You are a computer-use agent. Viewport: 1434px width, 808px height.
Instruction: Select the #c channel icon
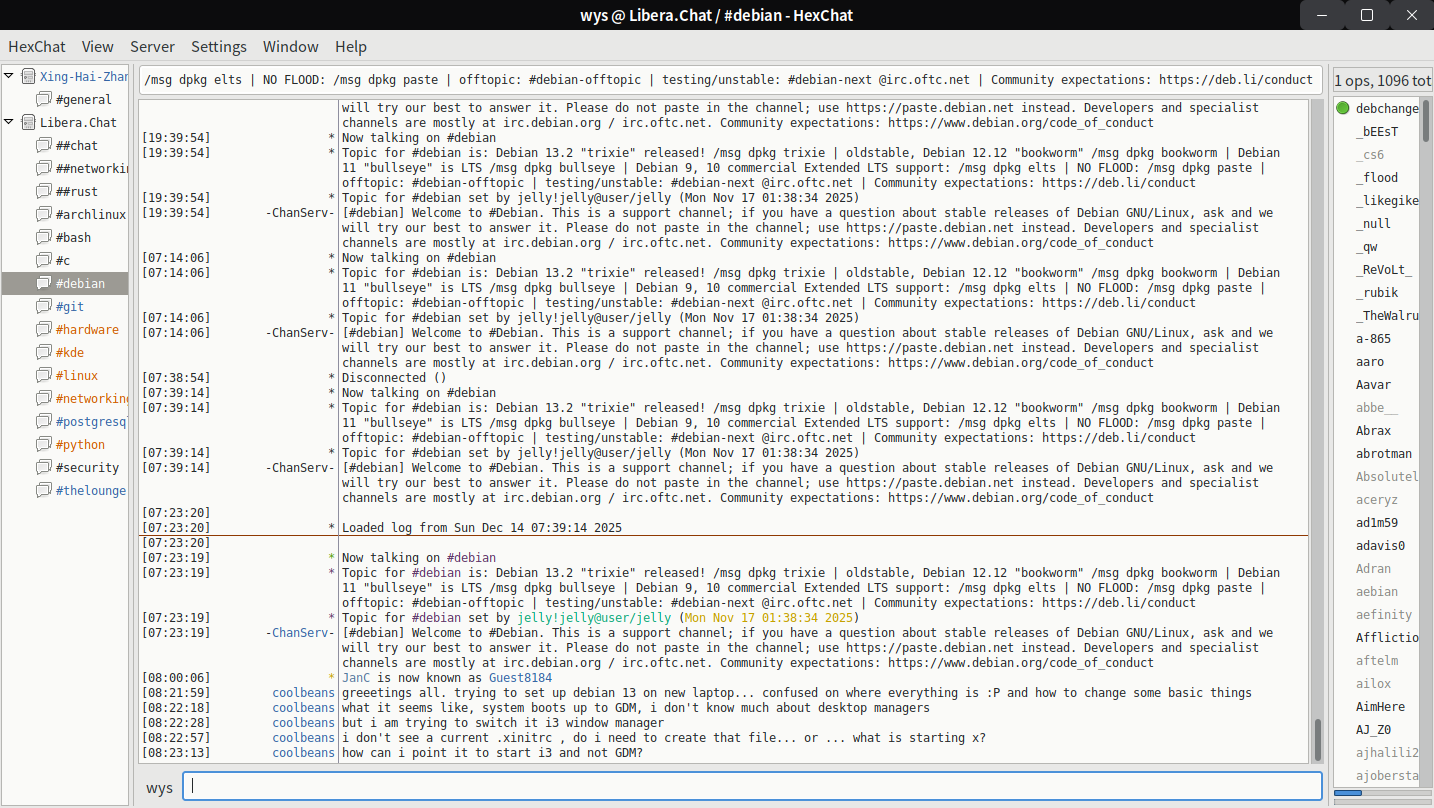pos(43,260)
